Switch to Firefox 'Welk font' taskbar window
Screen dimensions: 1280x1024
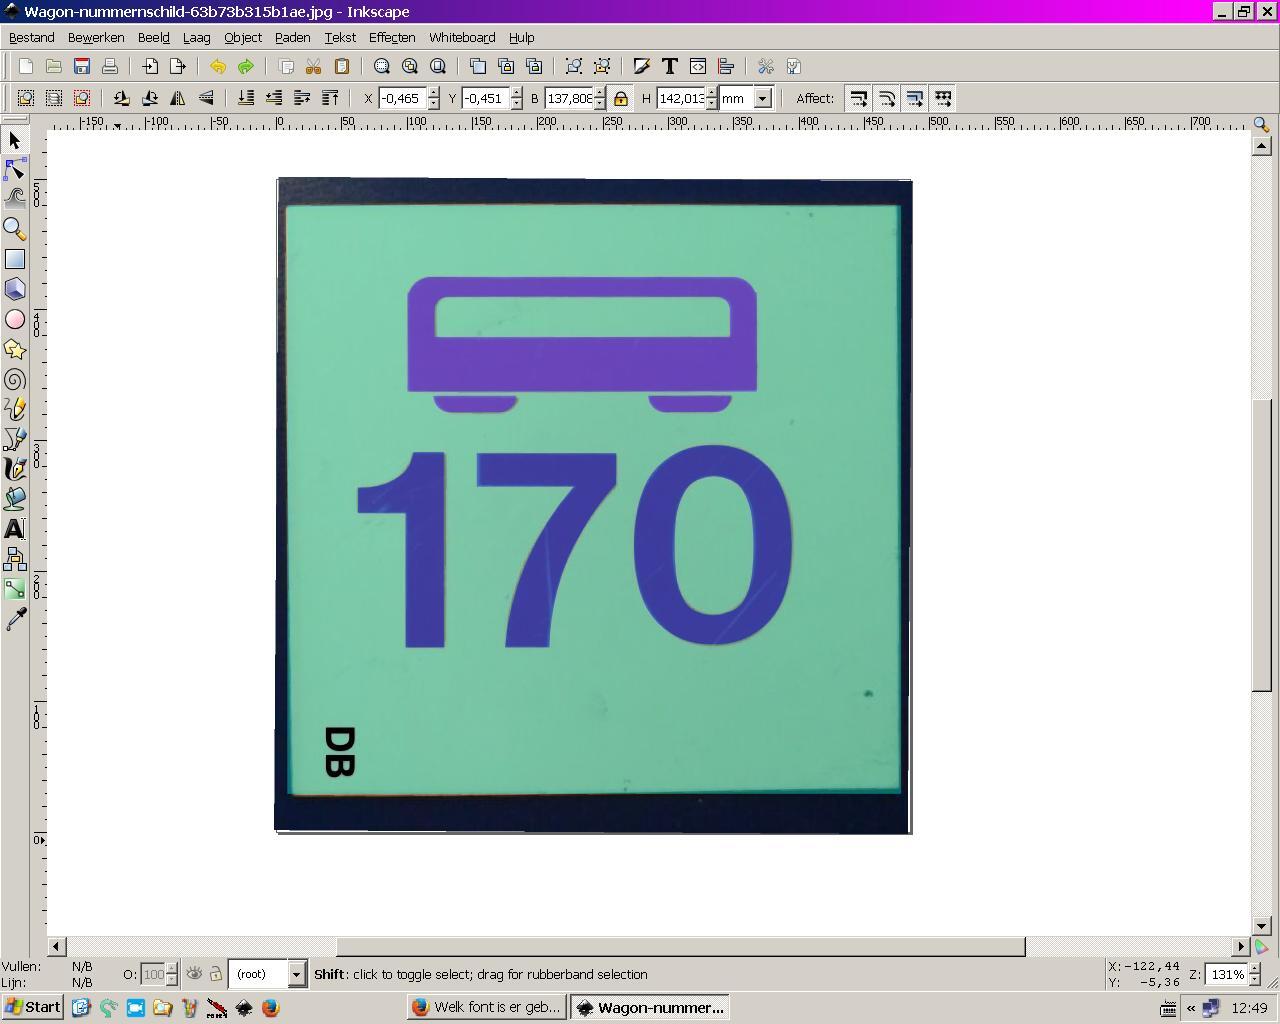[488, 1007]
